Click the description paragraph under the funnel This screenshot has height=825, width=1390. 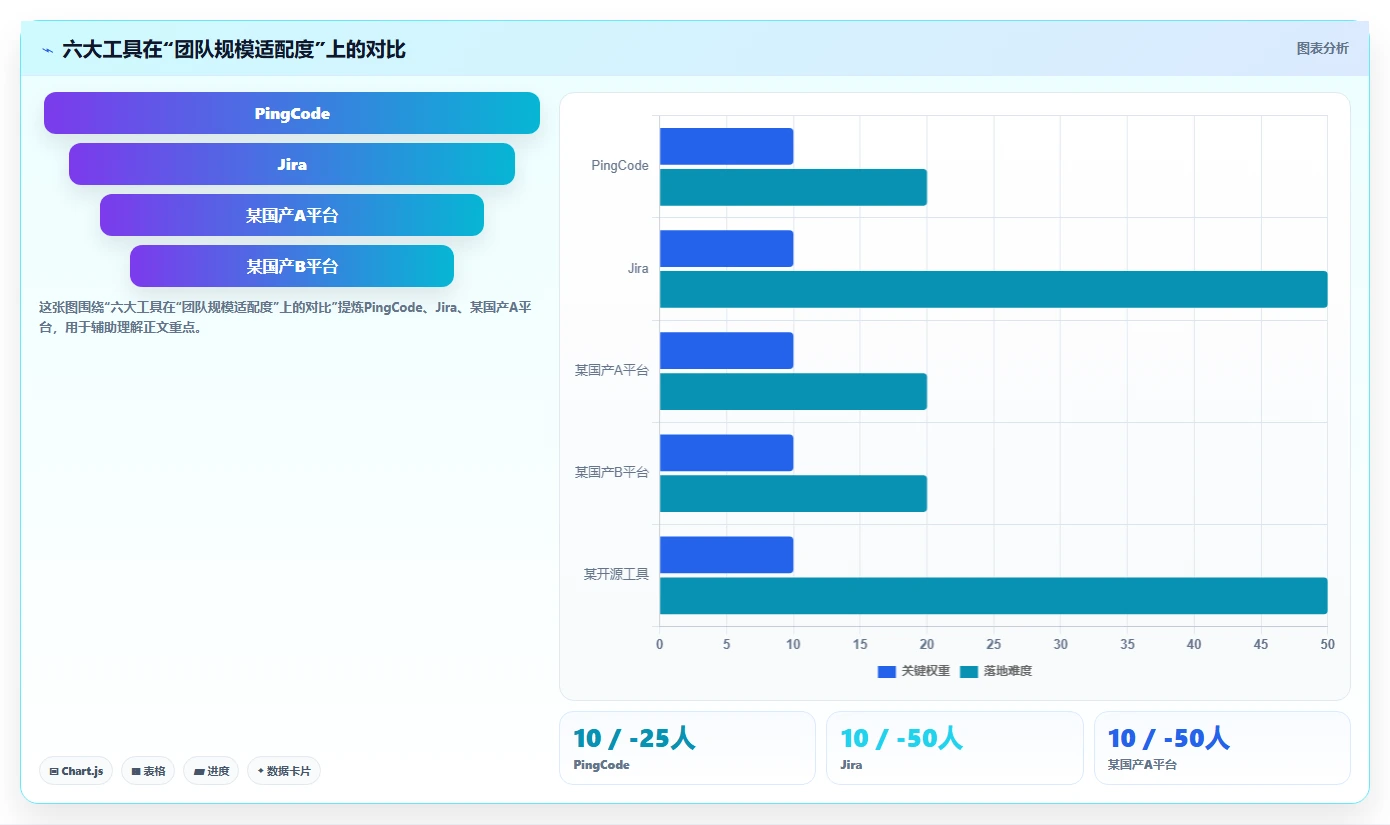(285, 317)
